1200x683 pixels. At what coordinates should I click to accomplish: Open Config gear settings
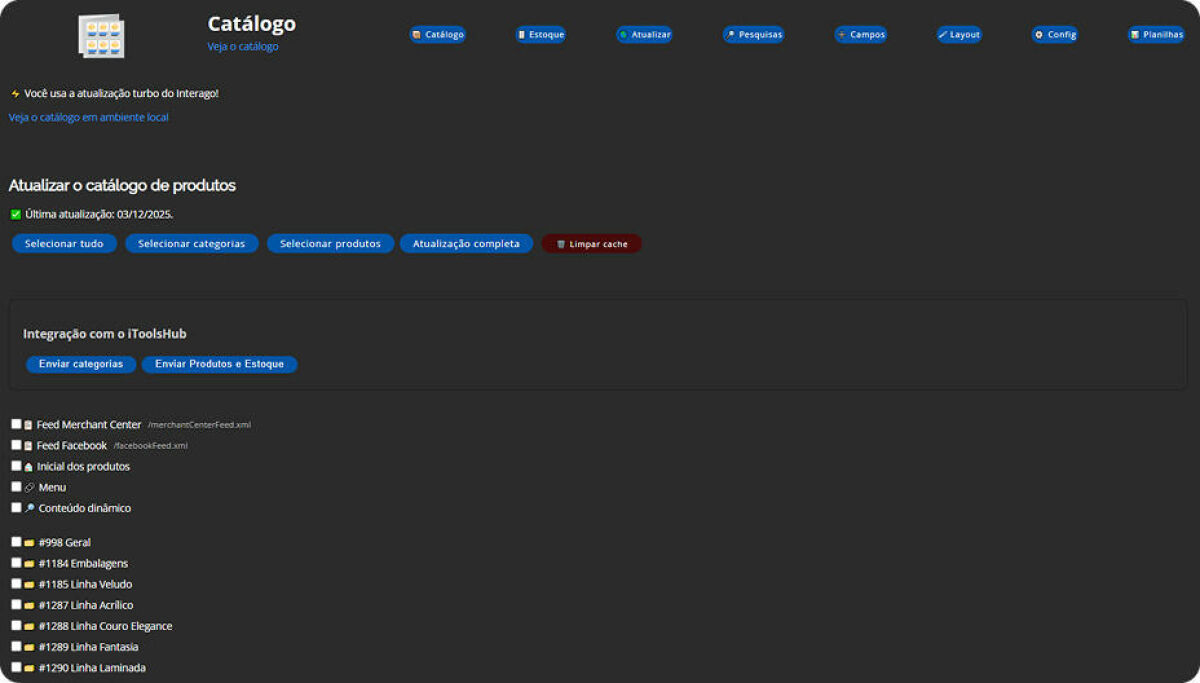1054,34
